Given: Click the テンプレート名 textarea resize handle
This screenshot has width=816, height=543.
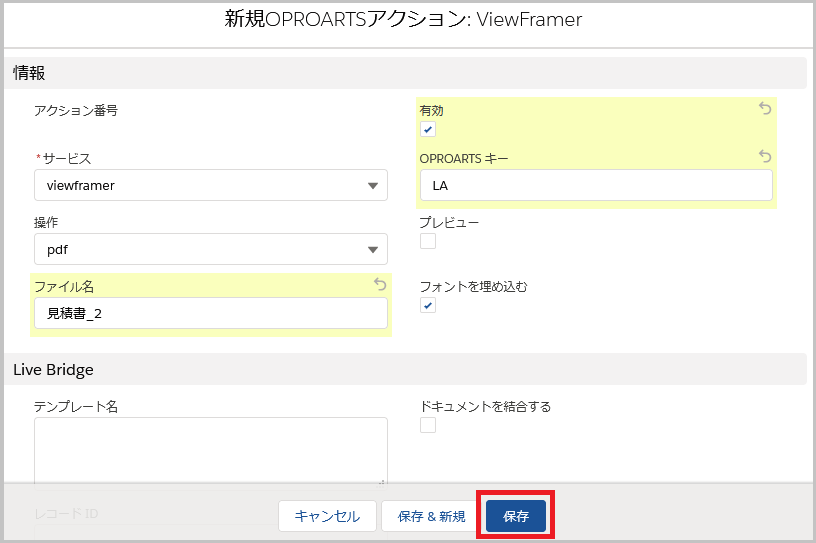Looking at the screenshot, I should pyautogui.click(x=383, y=481).
